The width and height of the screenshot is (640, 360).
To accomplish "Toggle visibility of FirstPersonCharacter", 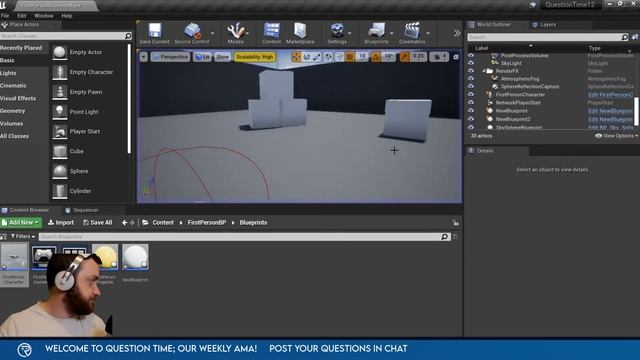I will coord(471,95).
